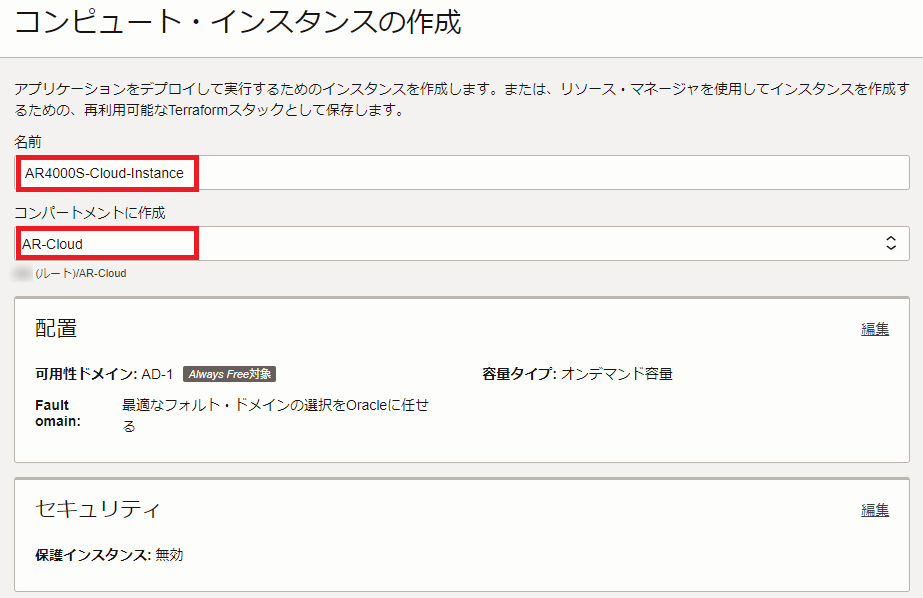Click the コンパートメントに作成 label

tap(89, 212)
